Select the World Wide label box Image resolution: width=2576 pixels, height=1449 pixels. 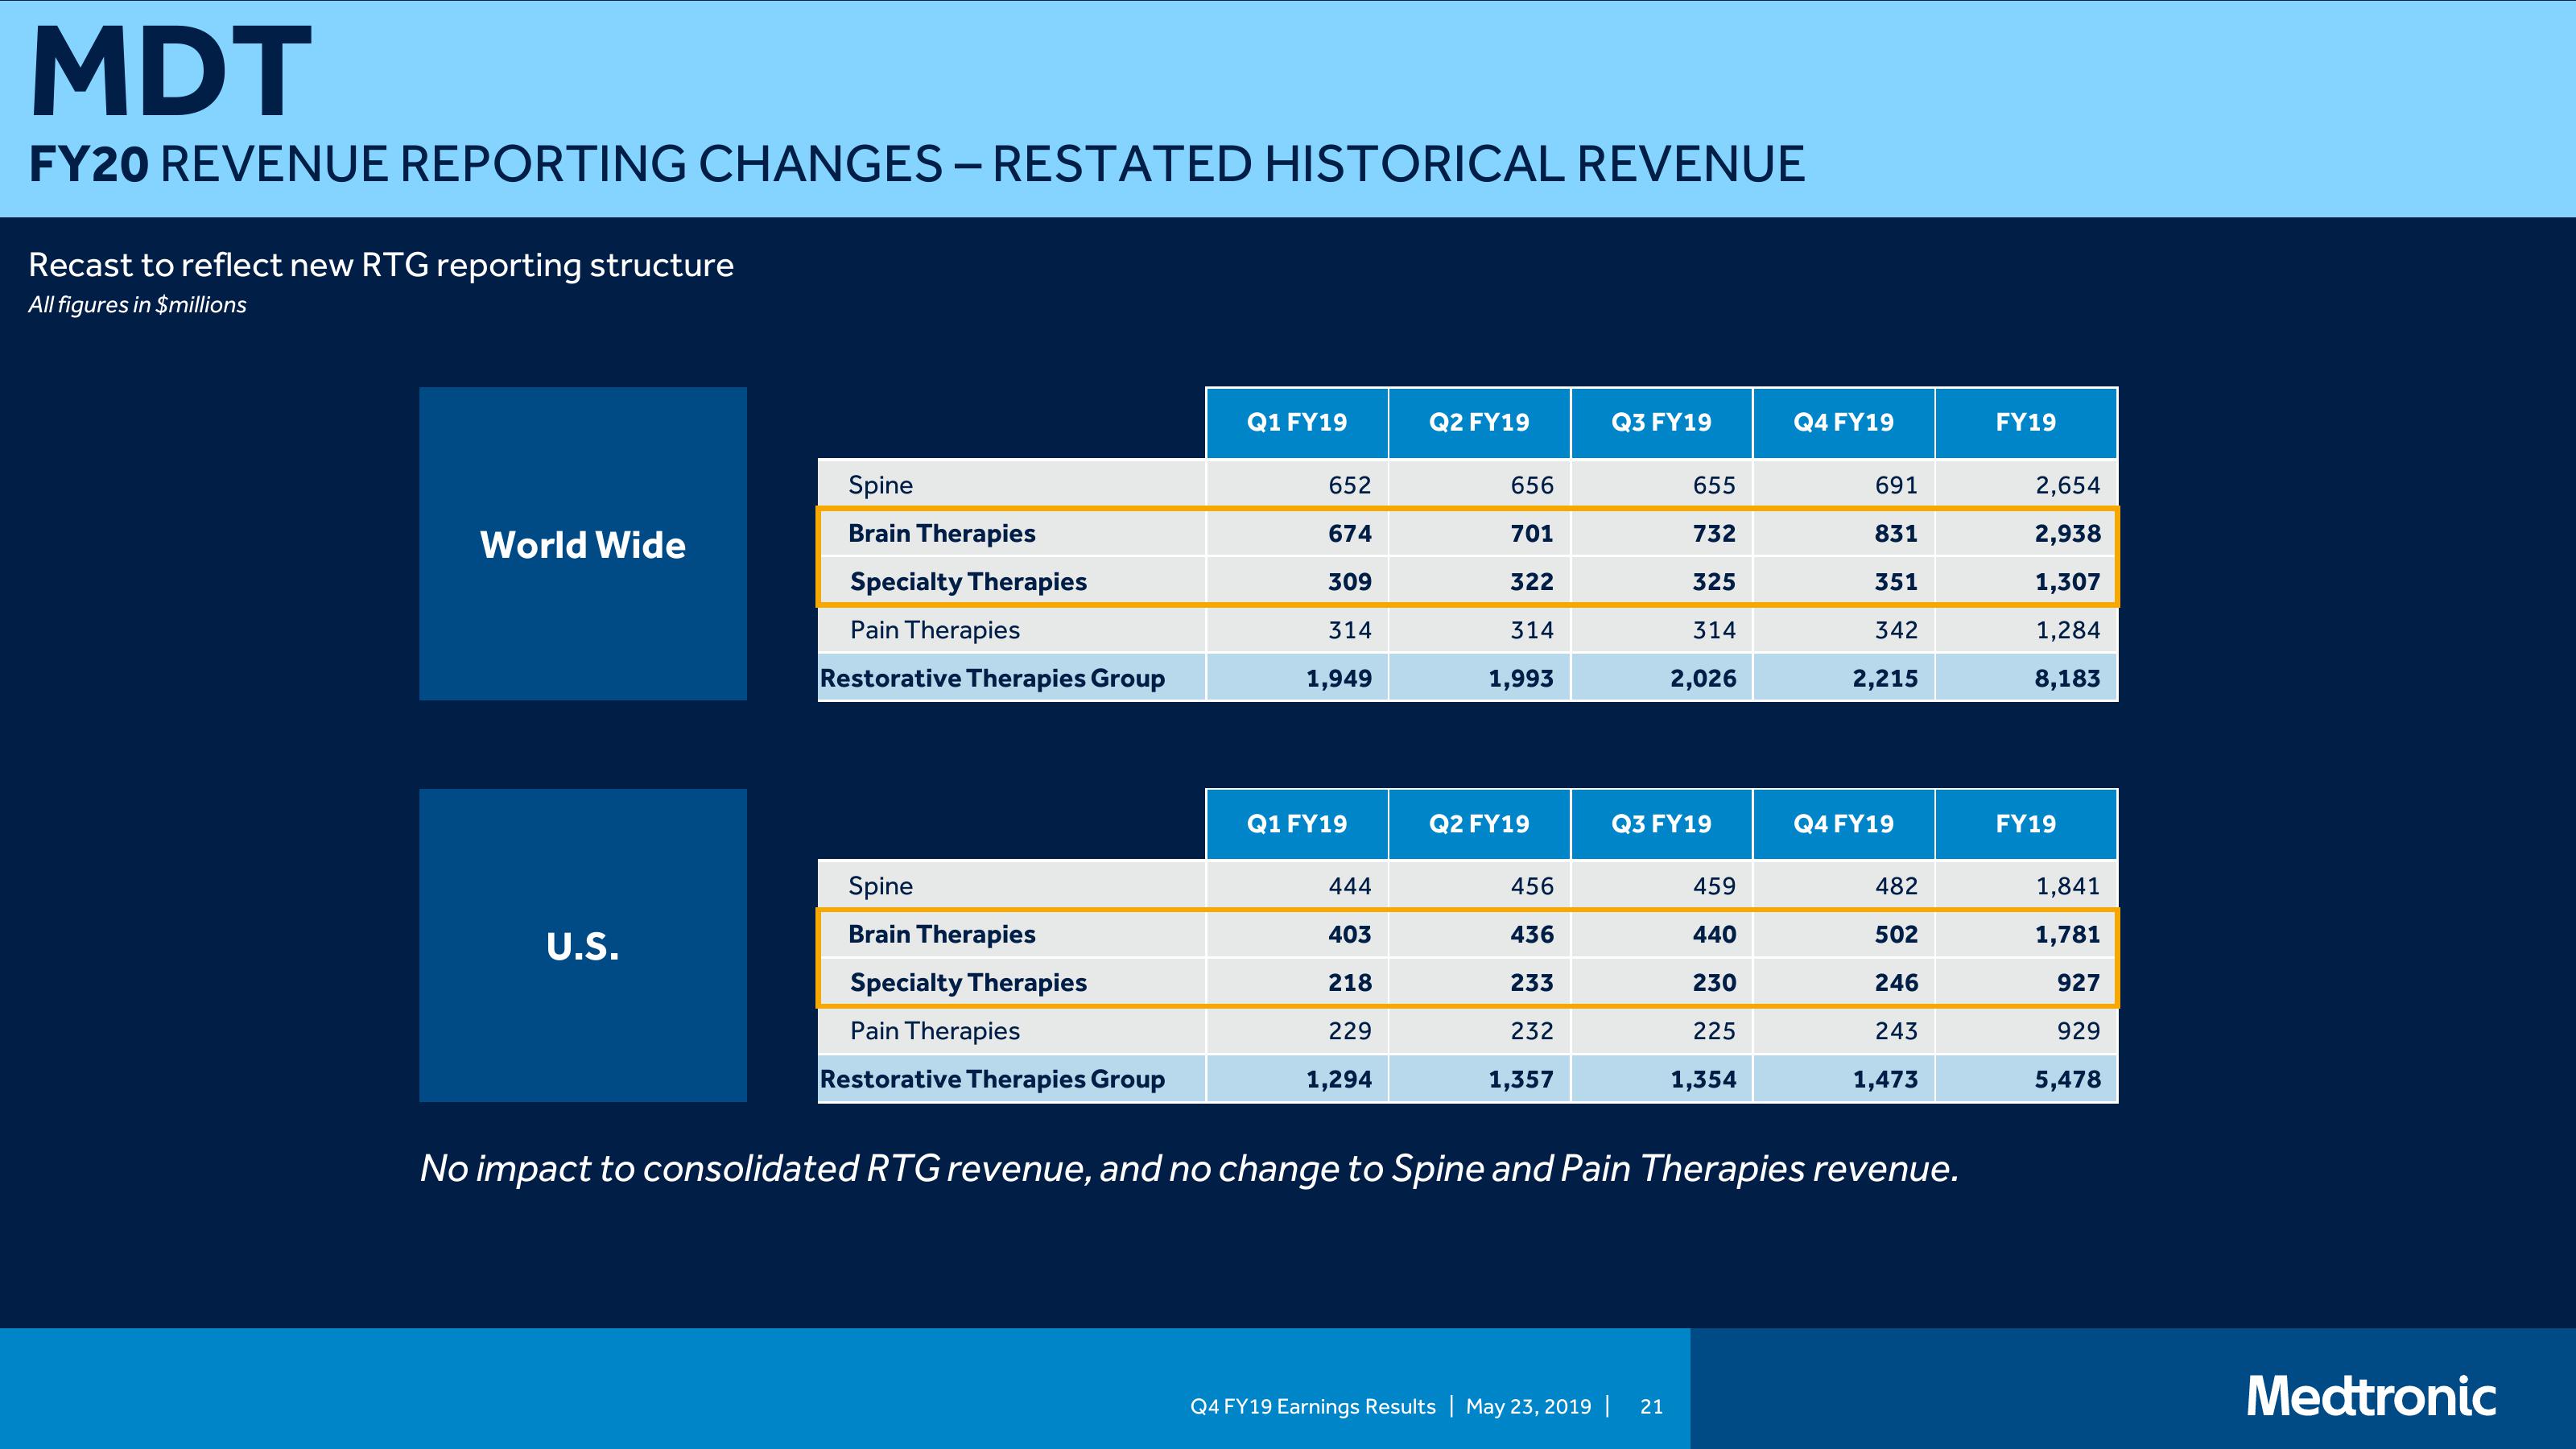[583, 544]
